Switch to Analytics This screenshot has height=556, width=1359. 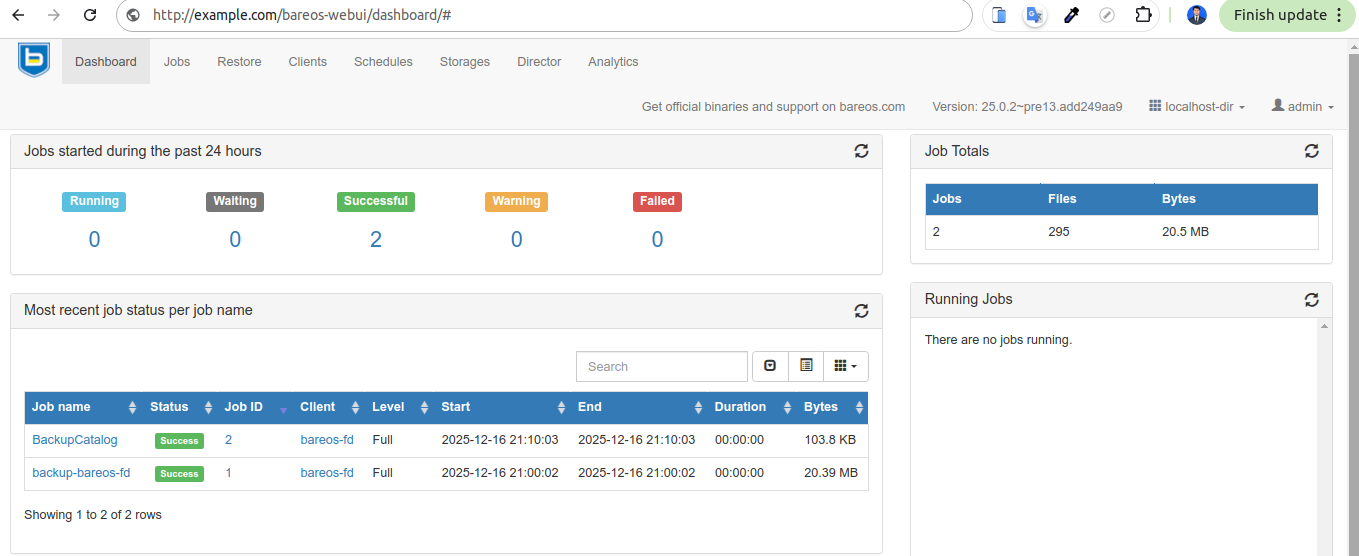613,61
